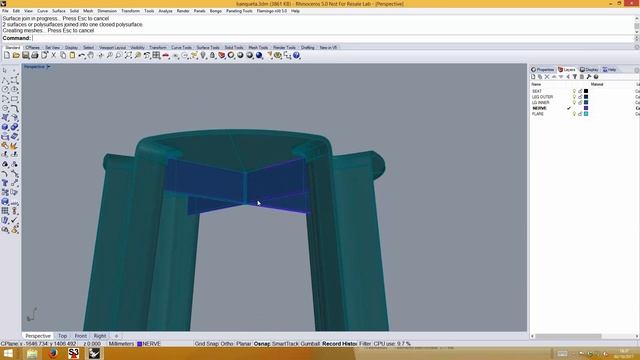Open the Display panel tab
640x360 pixels.
[x=589, y=70]
